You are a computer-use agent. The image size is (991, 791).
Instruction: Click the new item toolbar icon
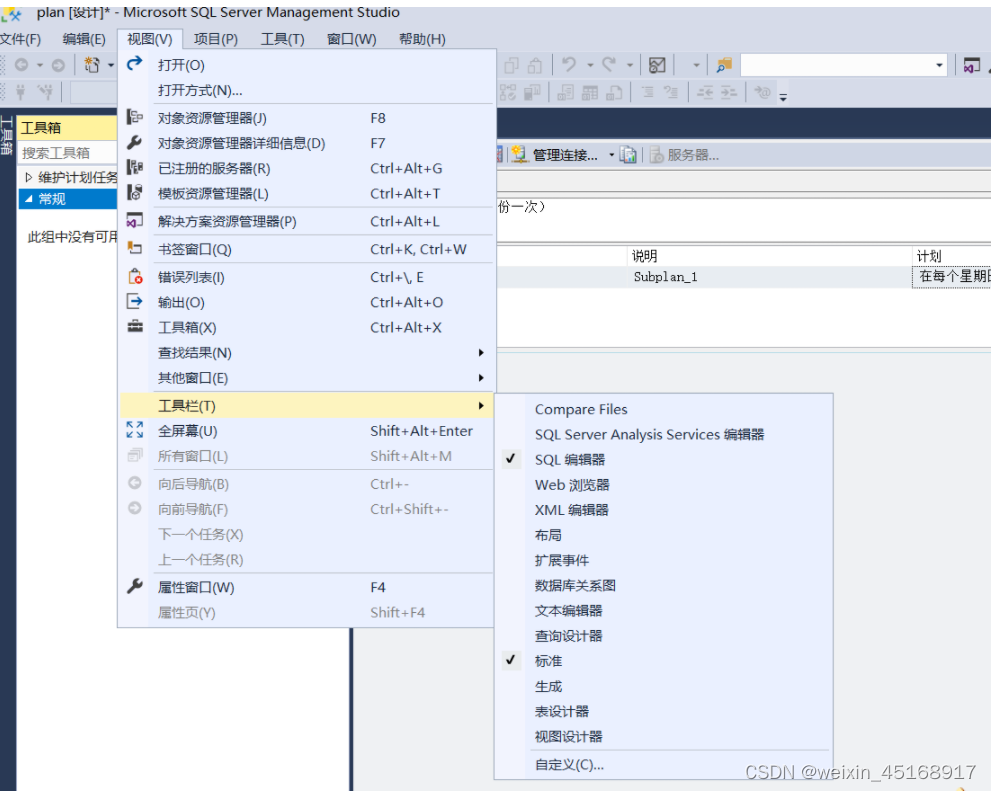point(92,65)
